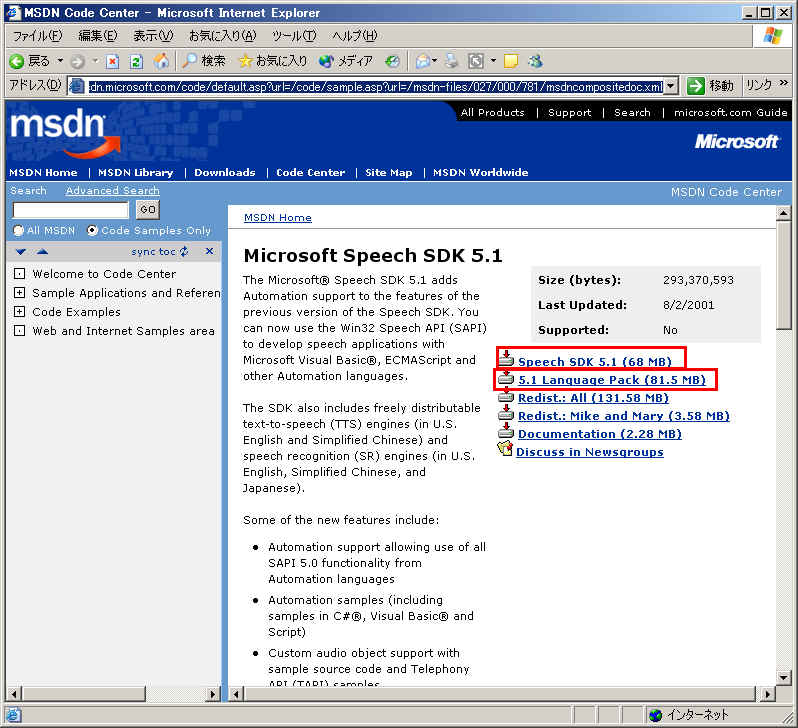This screenshot has height=728, width=798.
Task: Click the Refresh page icon
Action: (x=136, y=62)
